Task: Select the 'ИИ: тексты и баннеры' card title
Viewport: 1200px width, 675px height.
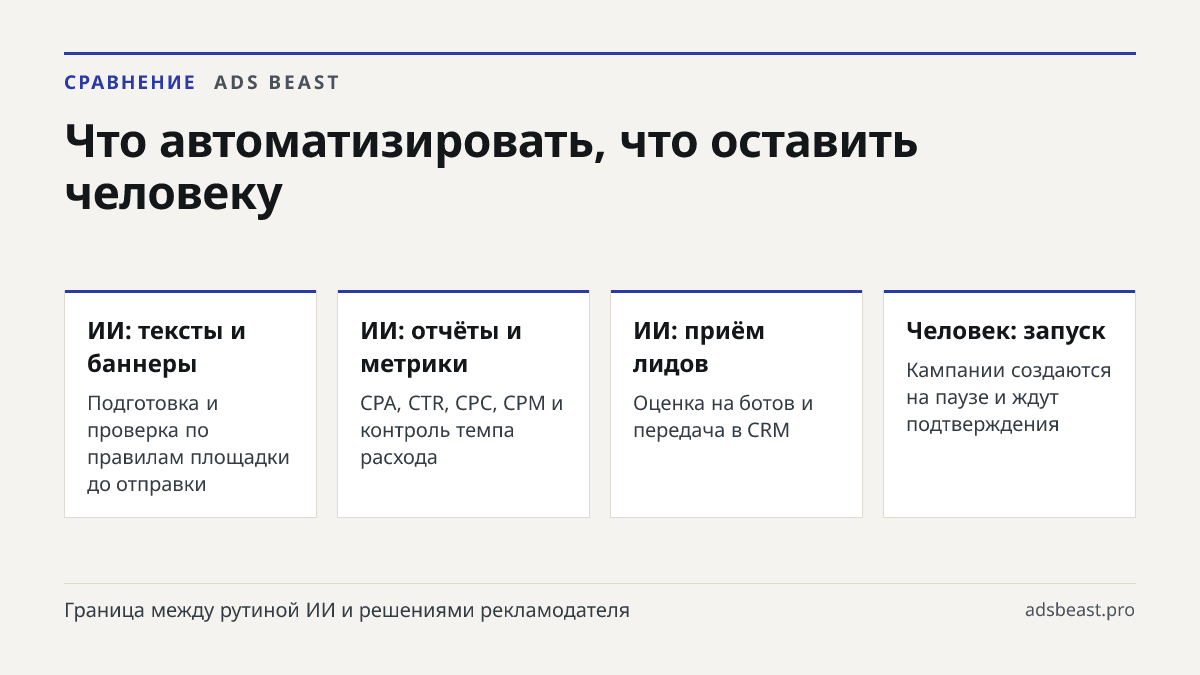Action: click(167, 347)
